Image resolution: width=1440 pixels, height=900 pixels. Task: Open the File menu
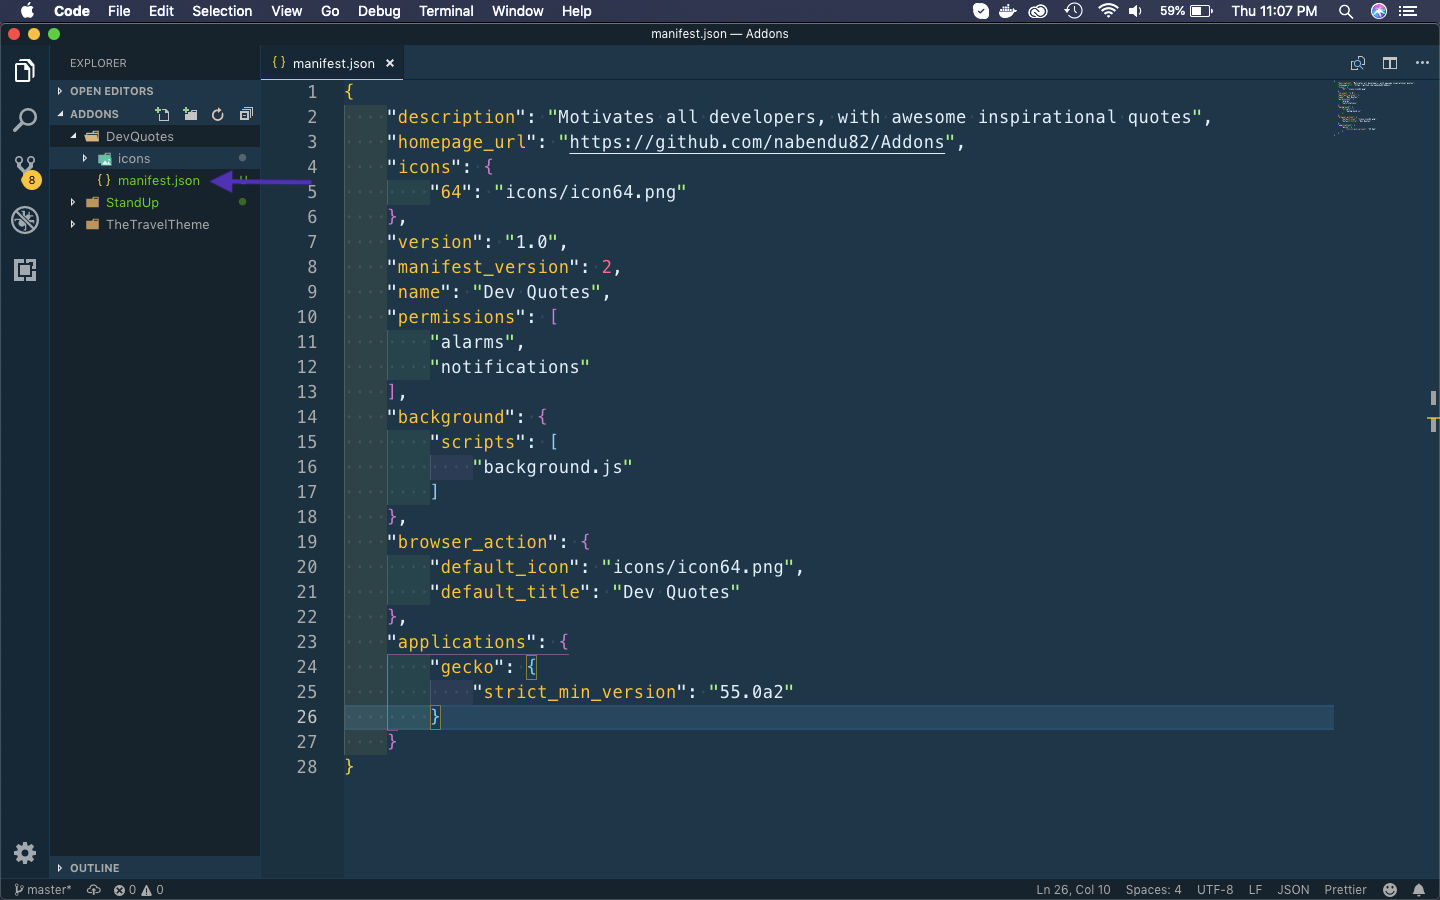[119, 11]
